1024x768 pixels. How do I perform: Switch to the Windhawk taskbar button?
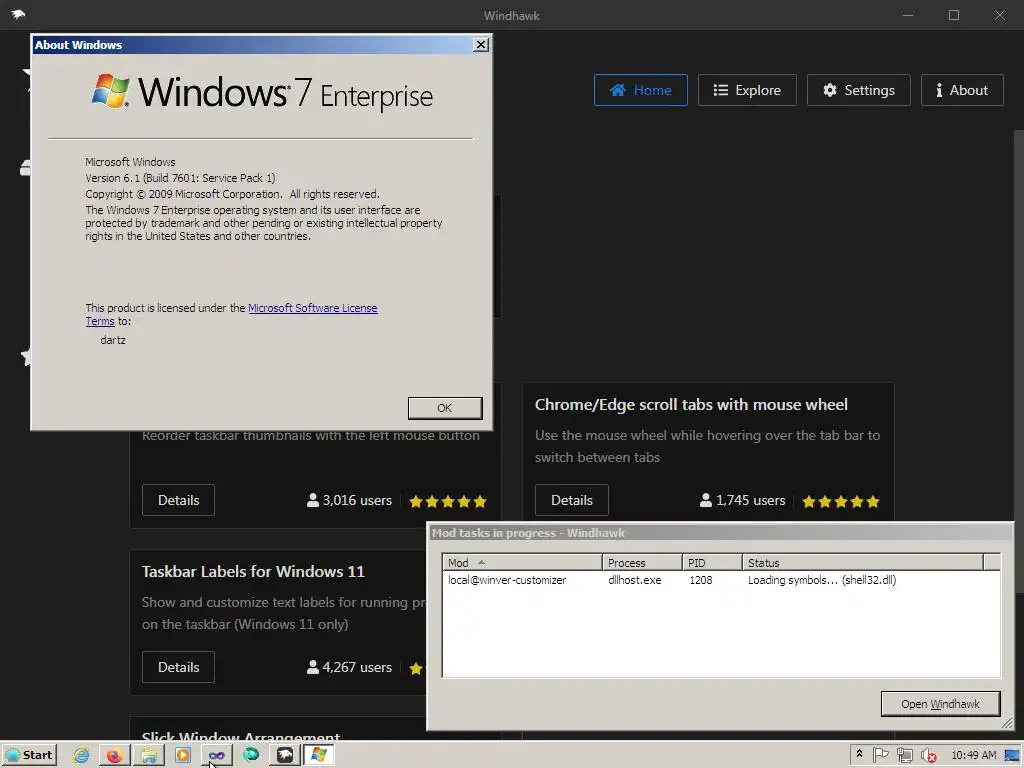(285, 755)
